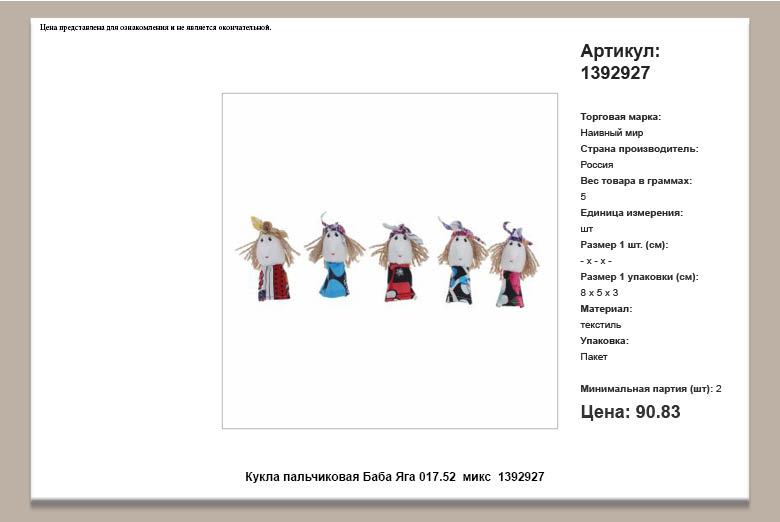Click the 'Материал:' label
780x522 pixels.
[x=606, y=309]
